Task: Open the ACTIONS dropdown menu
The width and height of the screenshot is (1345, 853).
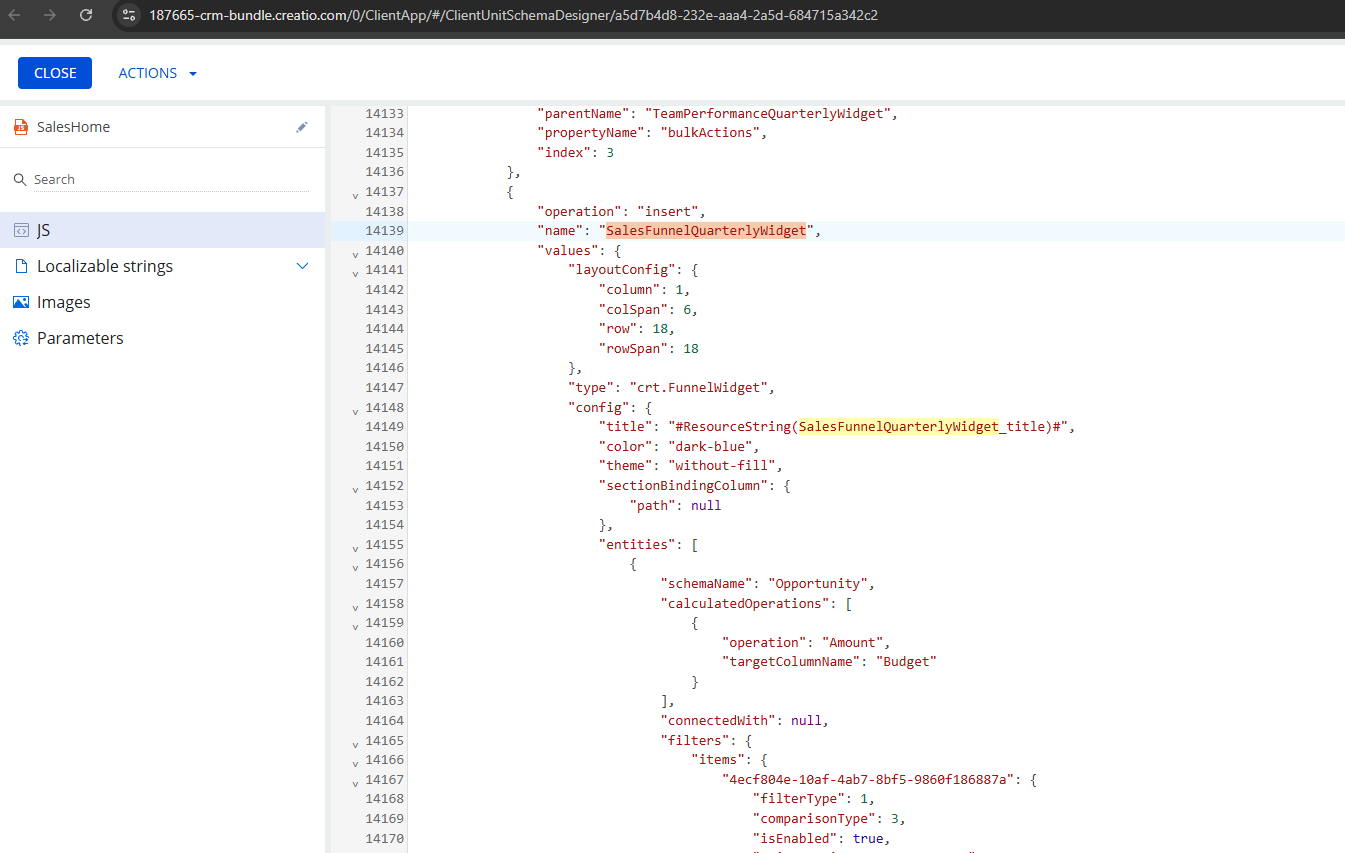Action: pyautogui.click(x=158, y=73)
